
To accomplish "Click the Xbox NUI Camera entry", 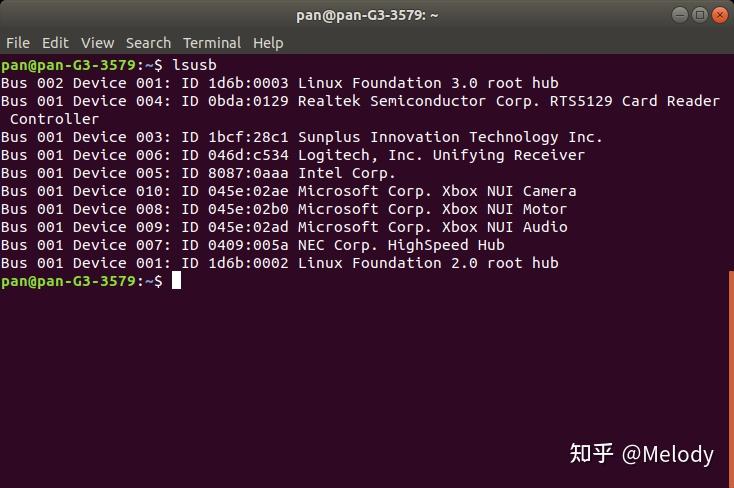I will click(x=437, y=191).
